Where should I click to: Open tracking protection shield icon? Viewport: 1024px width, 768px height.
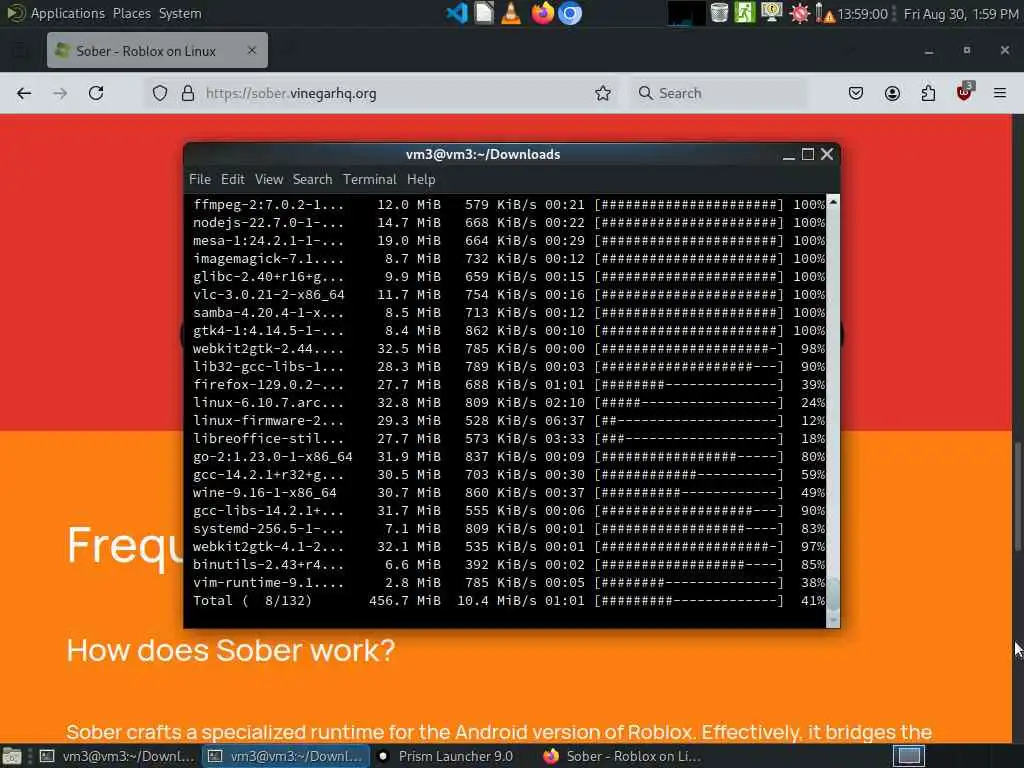[x=160, y=93]
